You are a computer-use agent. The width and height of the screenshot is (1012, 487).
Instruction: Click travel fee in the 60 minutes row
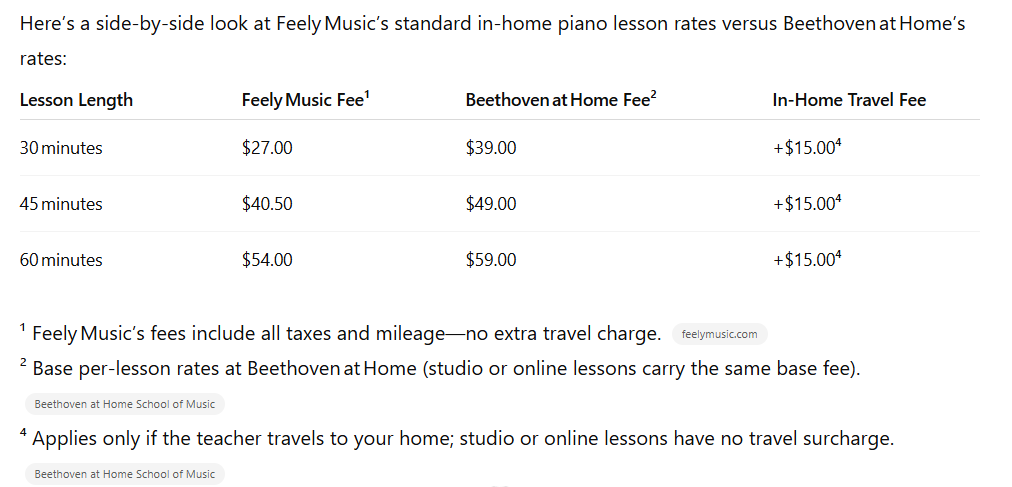pos(806,260)
